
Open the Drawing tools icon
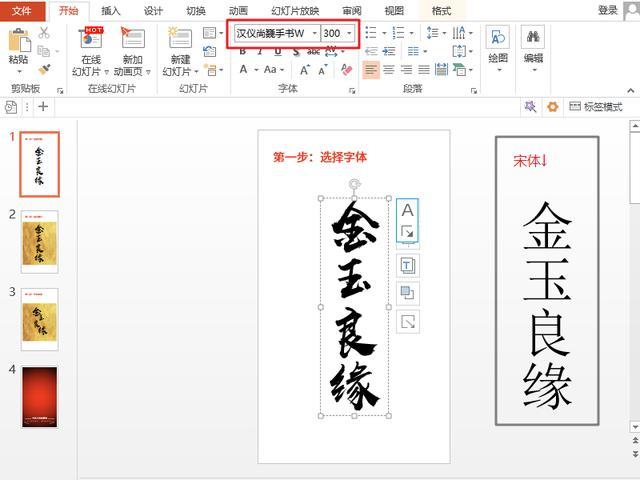tap(498, 38)
